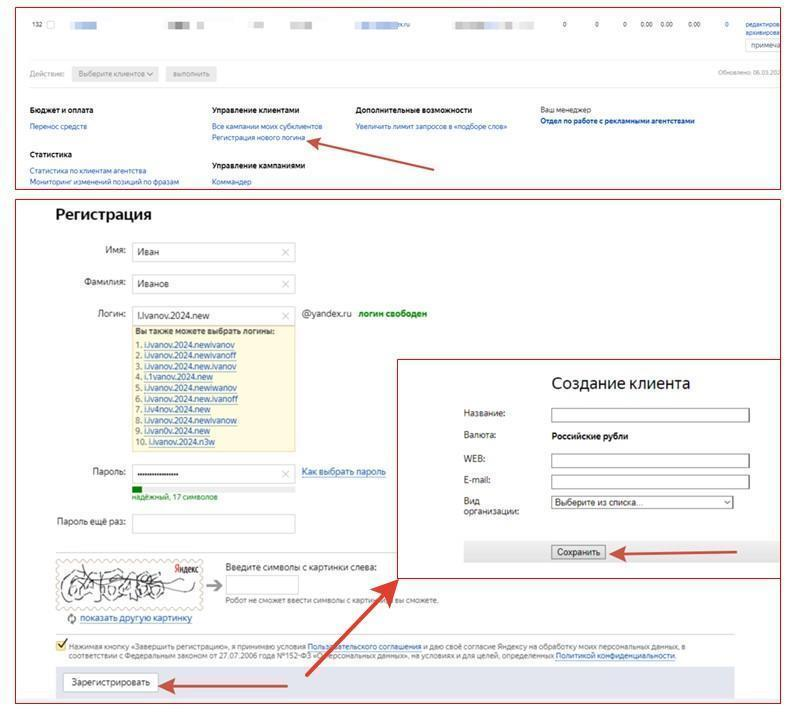Open Отдел по работе с рекламными агентствами
792x712 pixels.
click(x=617, y=121)
